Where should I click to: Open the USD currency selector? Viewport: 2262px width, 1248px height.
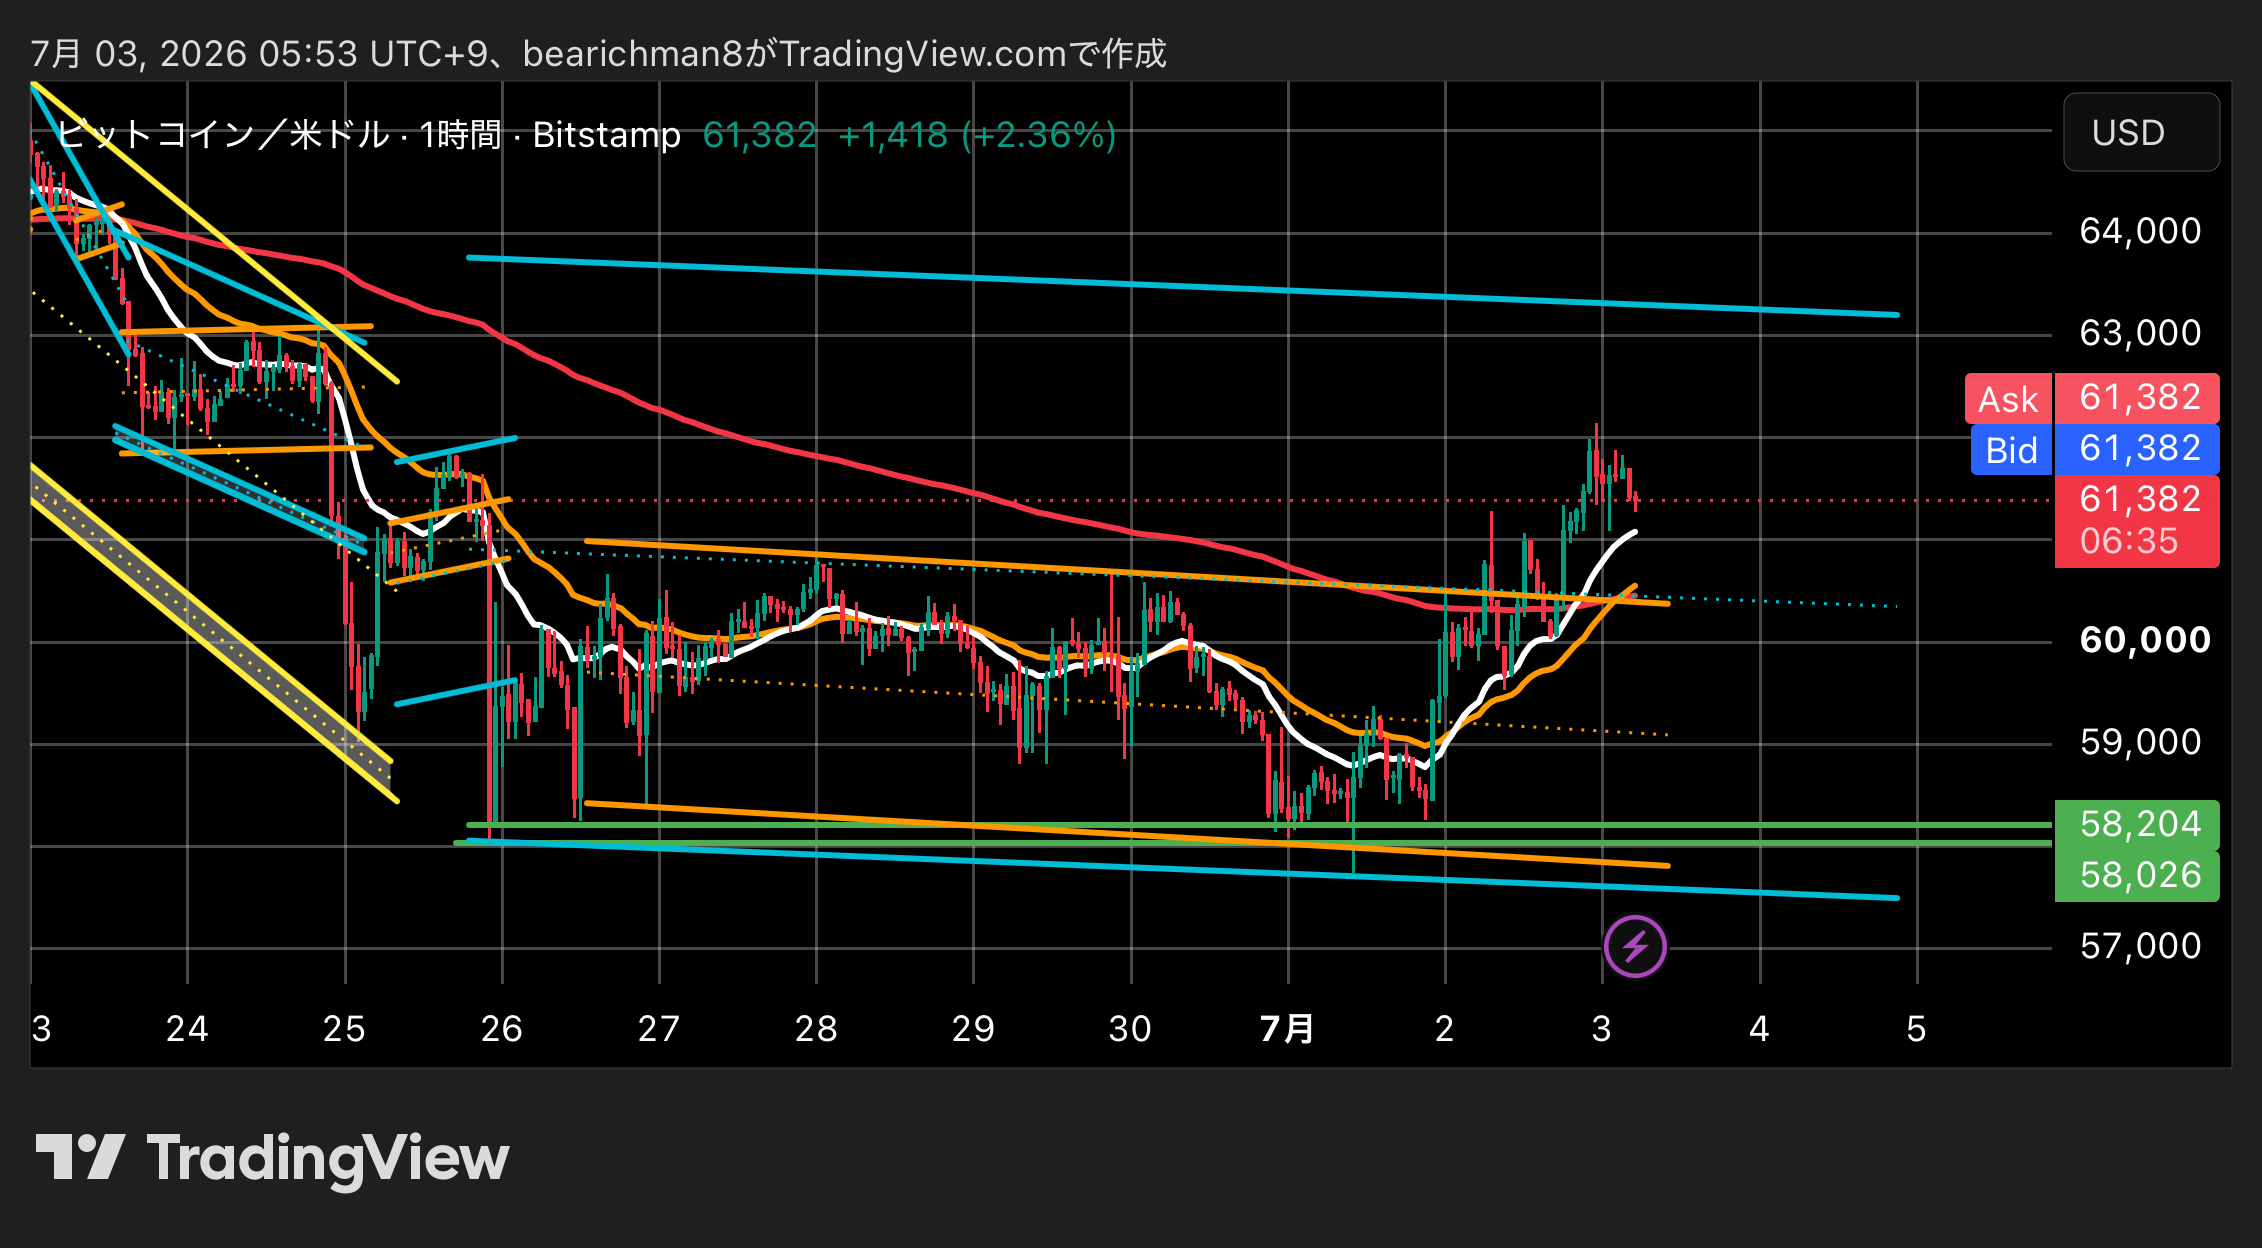click(2141, 132)
